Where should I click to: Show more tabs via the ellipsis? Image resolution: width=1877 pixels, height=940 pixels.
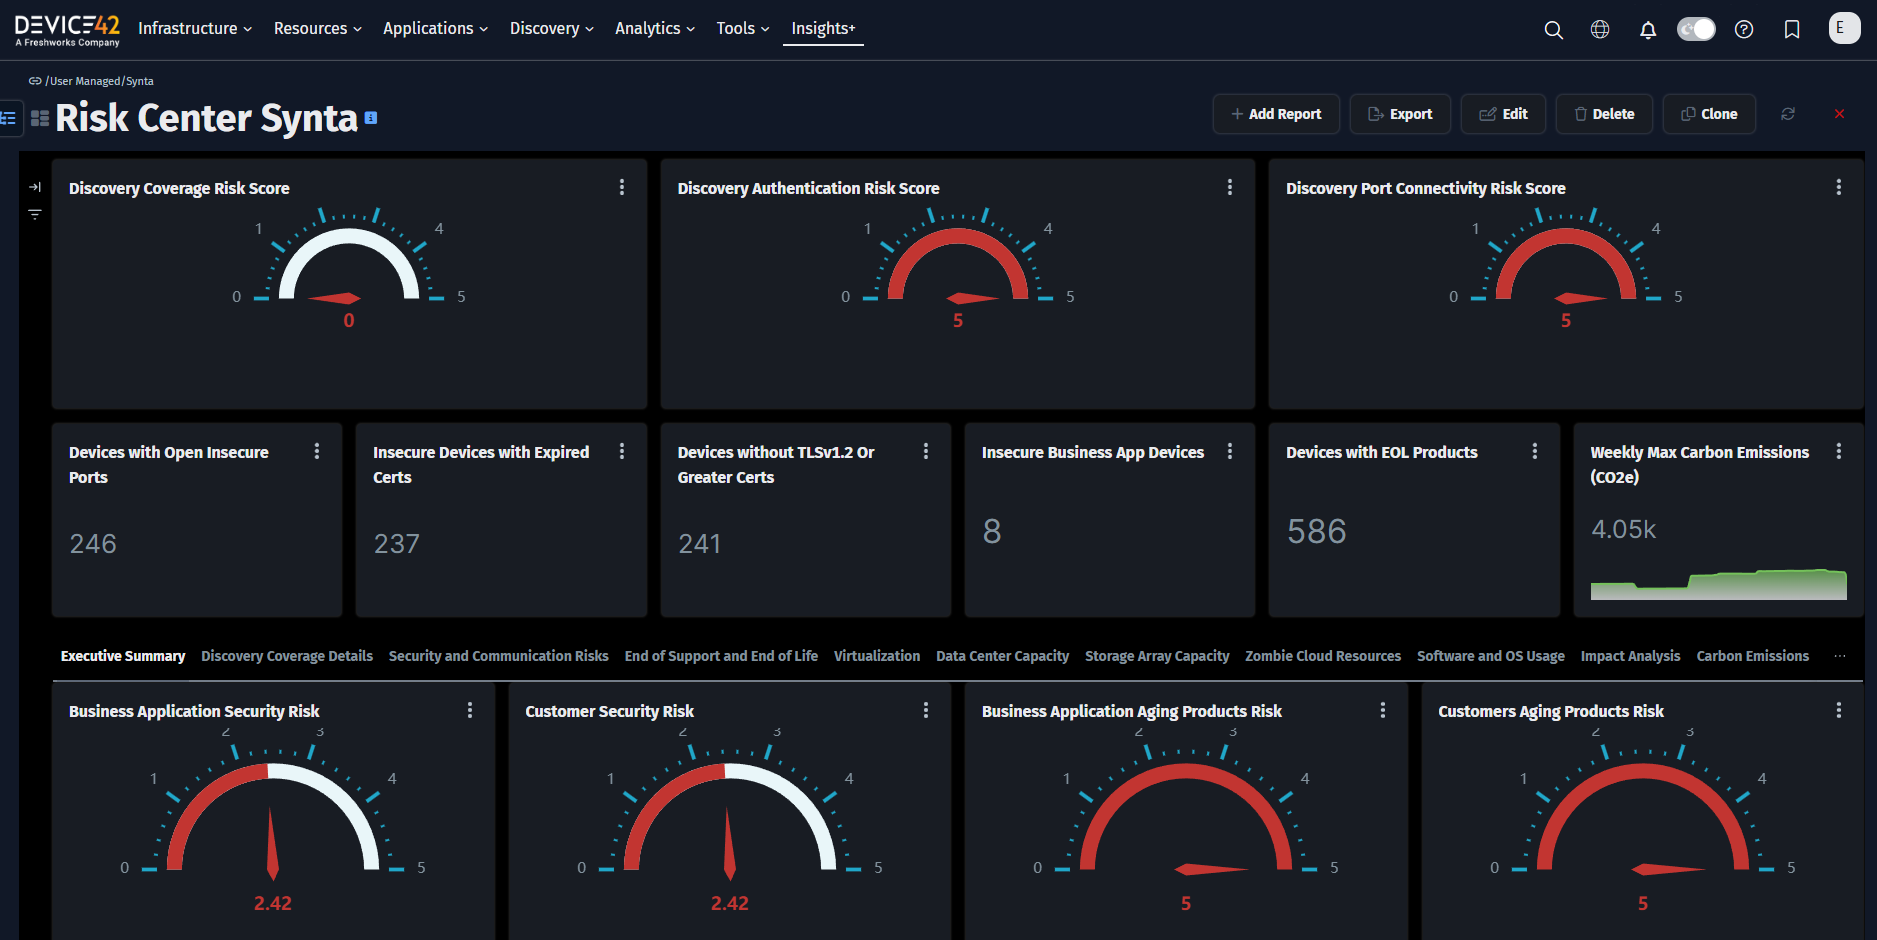[1840, 656]
